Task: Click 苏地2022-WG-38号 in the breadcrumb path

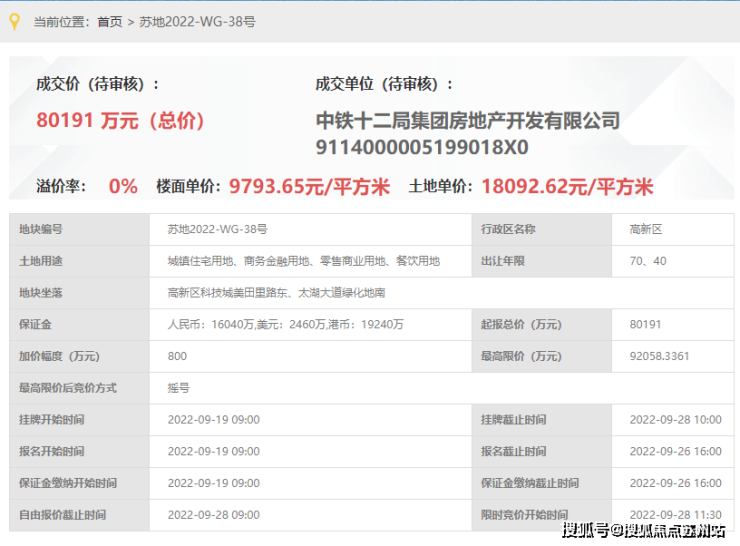Action: (195, 21)
